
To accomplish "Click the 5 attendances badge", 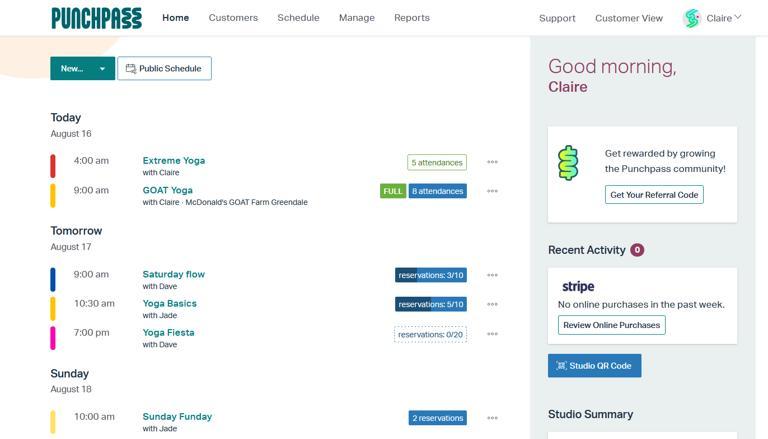I will click(x=437, y=163).
